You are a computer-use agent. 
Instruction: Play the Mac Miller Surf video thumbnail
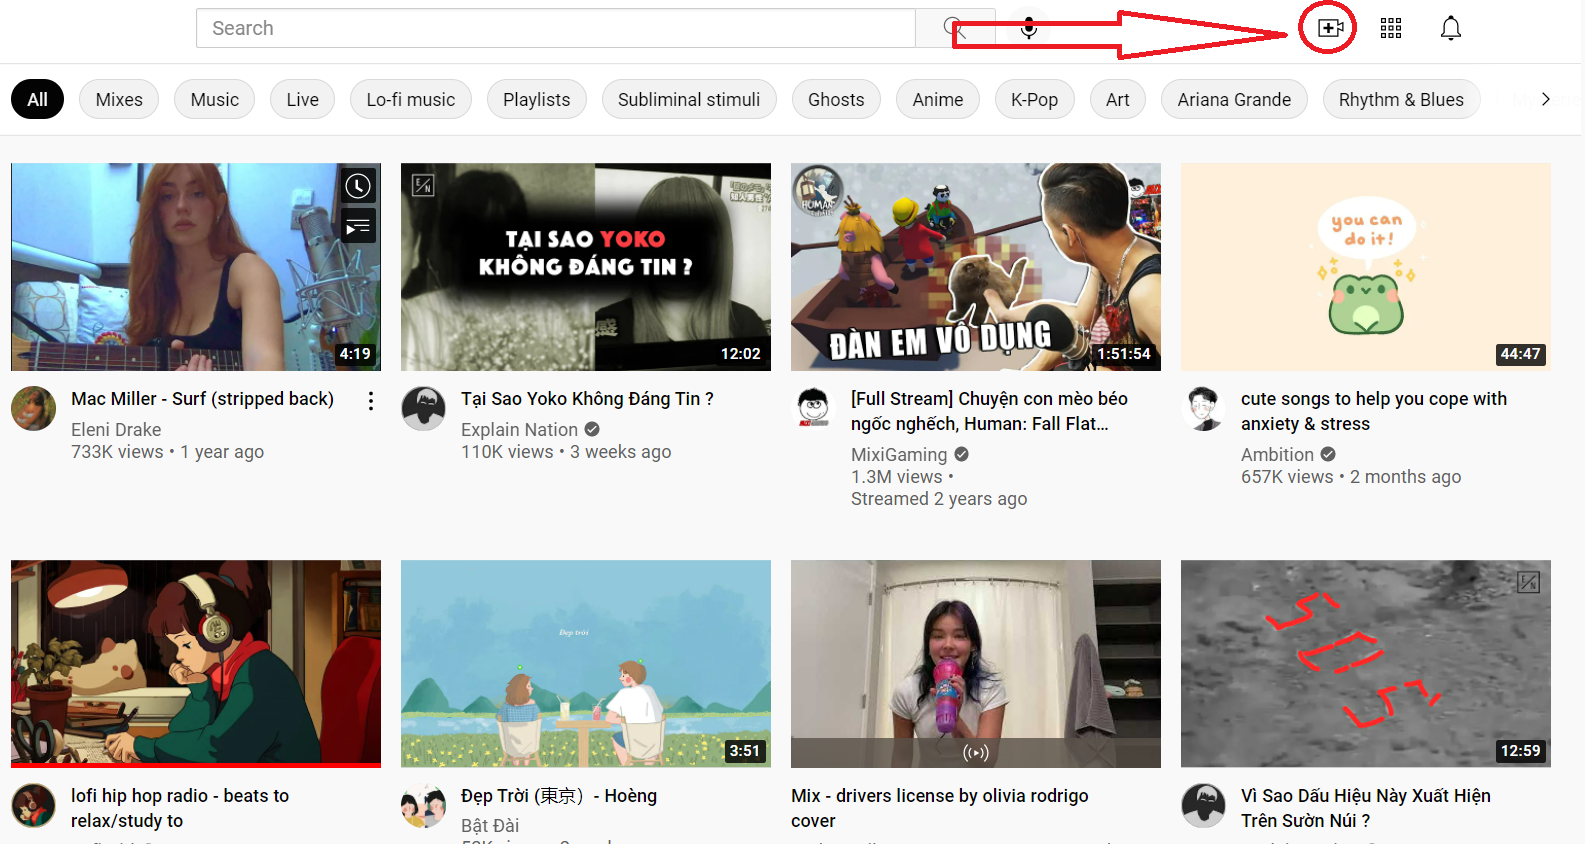coord(196,267)
